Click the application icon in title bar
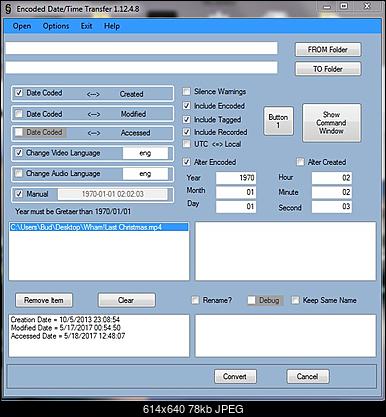Screen dimensions: 386x417 click(8, 9)
